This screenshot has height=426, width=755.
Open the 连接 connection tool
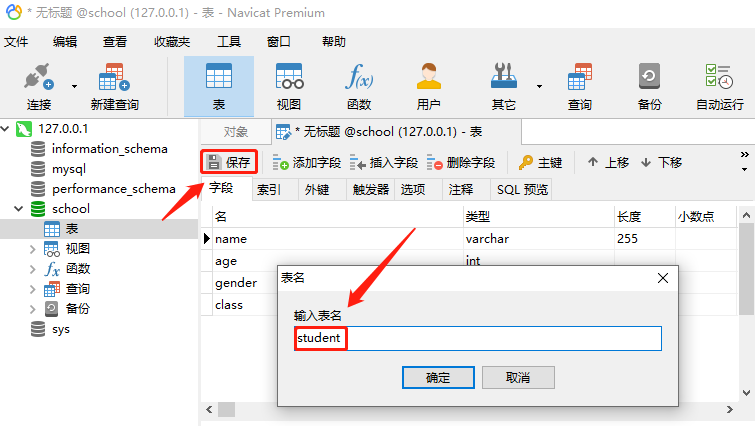pyautogui.click(x=39, y=87)
